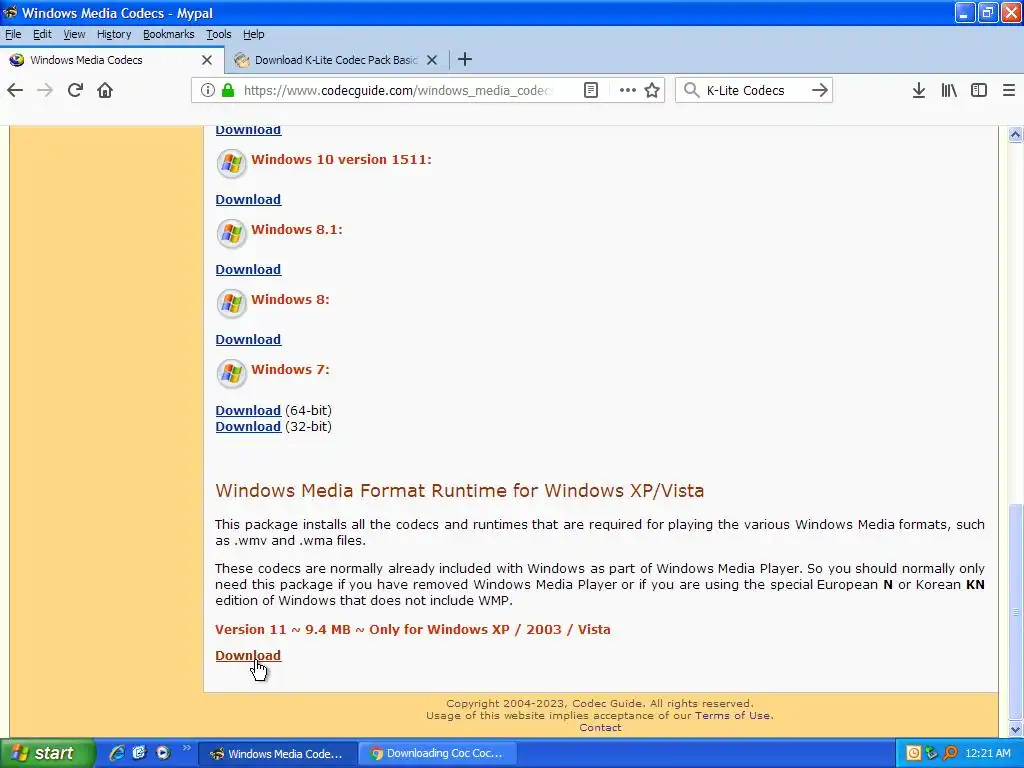This screenshot has height=768, width=1024.
Task: Click the vertical scrollbar thumb
Action: [x=1015, y=611]
